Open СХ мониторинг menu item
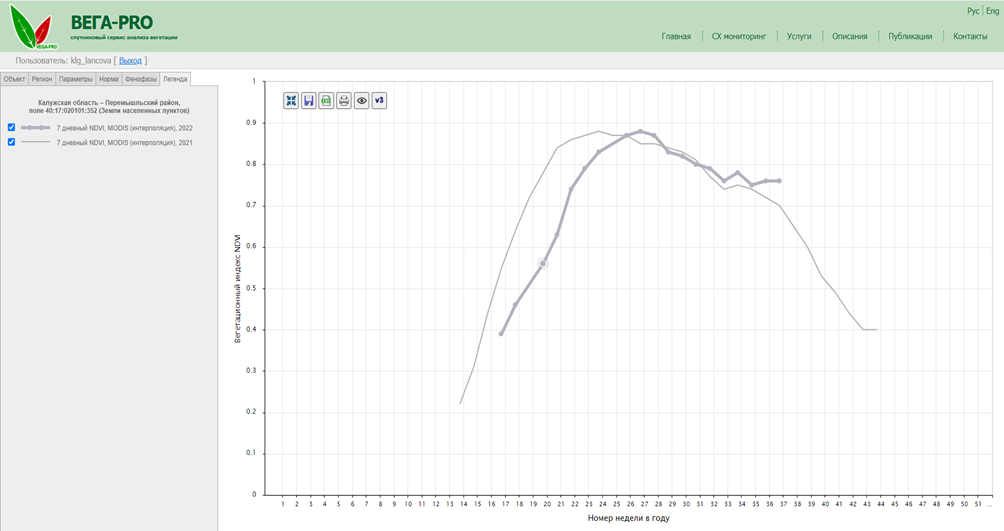The image size is (1004, 531). pyautogui.click(x=739, y=37)
